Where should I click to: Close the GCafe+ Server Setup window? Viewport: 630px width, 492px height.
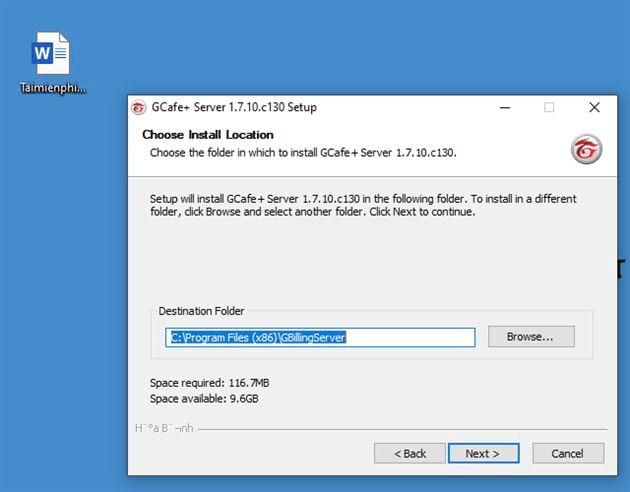pos(594,107)
